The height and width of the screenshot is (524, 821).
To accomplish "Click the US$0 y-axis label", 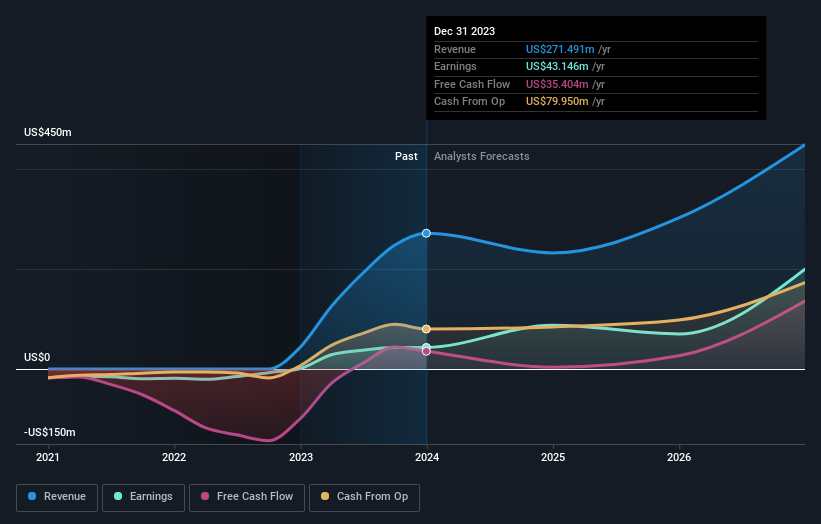I will [37, 358].
